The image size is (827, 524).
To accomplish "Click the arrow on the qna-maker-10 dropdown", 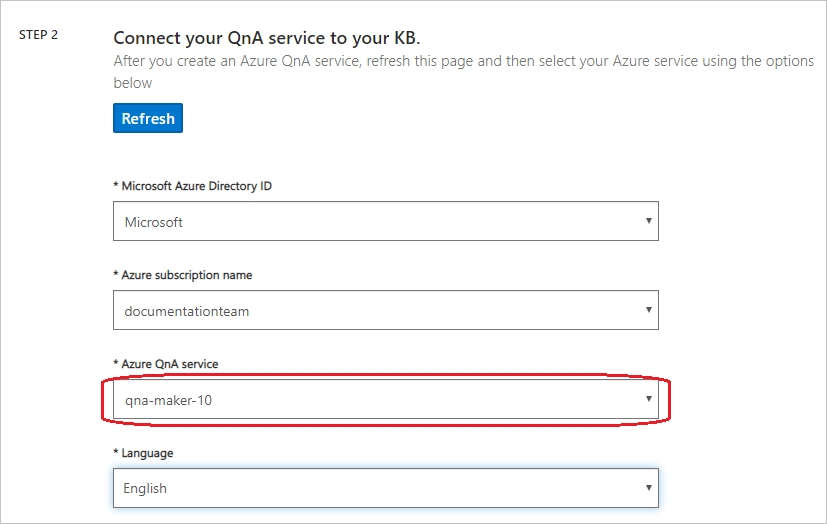I will click(x=649, y=399).
